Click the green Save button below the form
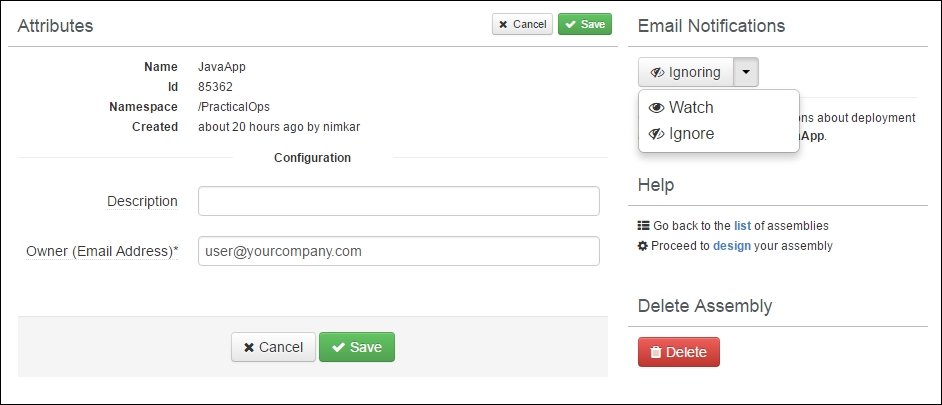 point(357,347)
